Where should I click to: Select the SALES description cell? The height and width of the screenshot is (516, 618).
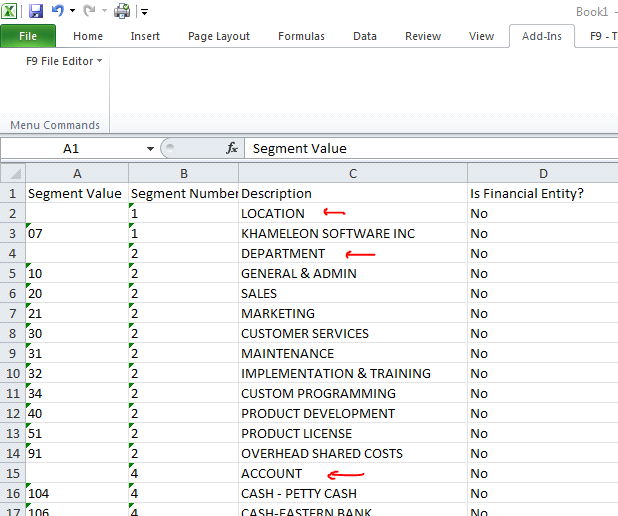[x=353, y=293]
